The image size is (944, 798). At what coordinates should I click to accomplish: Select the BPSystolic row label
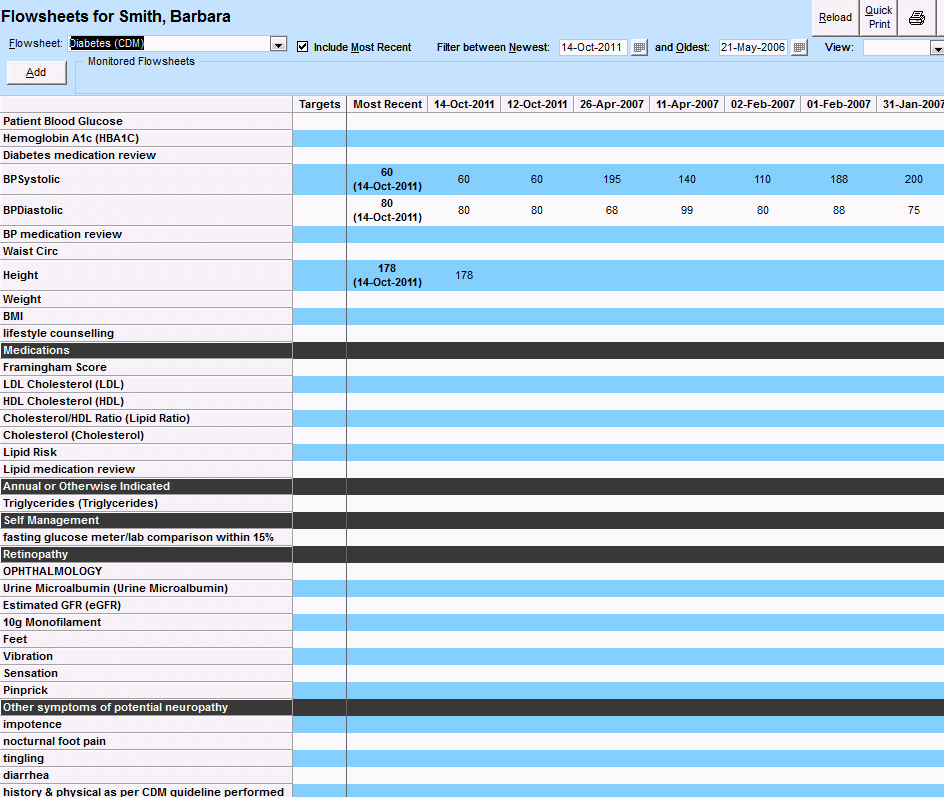point(146,179)
